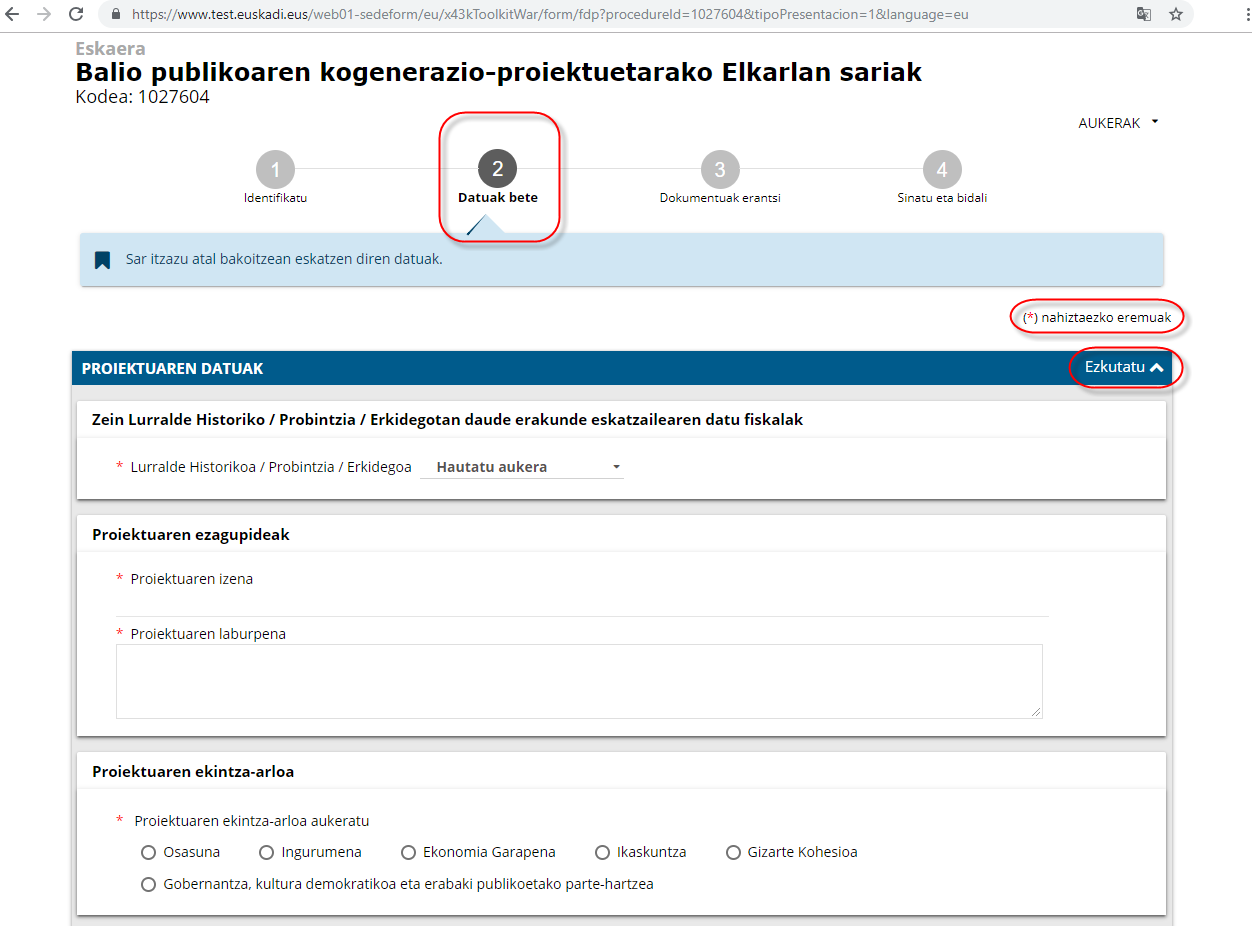This screenshot has width=1252, height=926.
Task: Click into the Proiektuaren izena field
Action: pyautogui.click(x=582, y=603)
